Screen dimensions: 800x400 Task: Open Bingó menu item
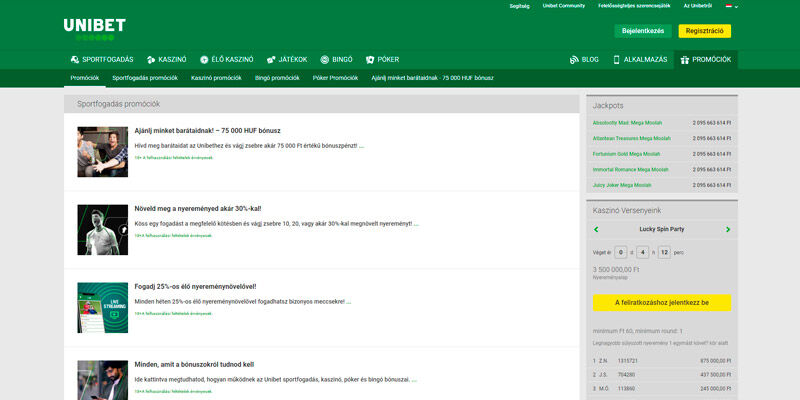[336, 60]
